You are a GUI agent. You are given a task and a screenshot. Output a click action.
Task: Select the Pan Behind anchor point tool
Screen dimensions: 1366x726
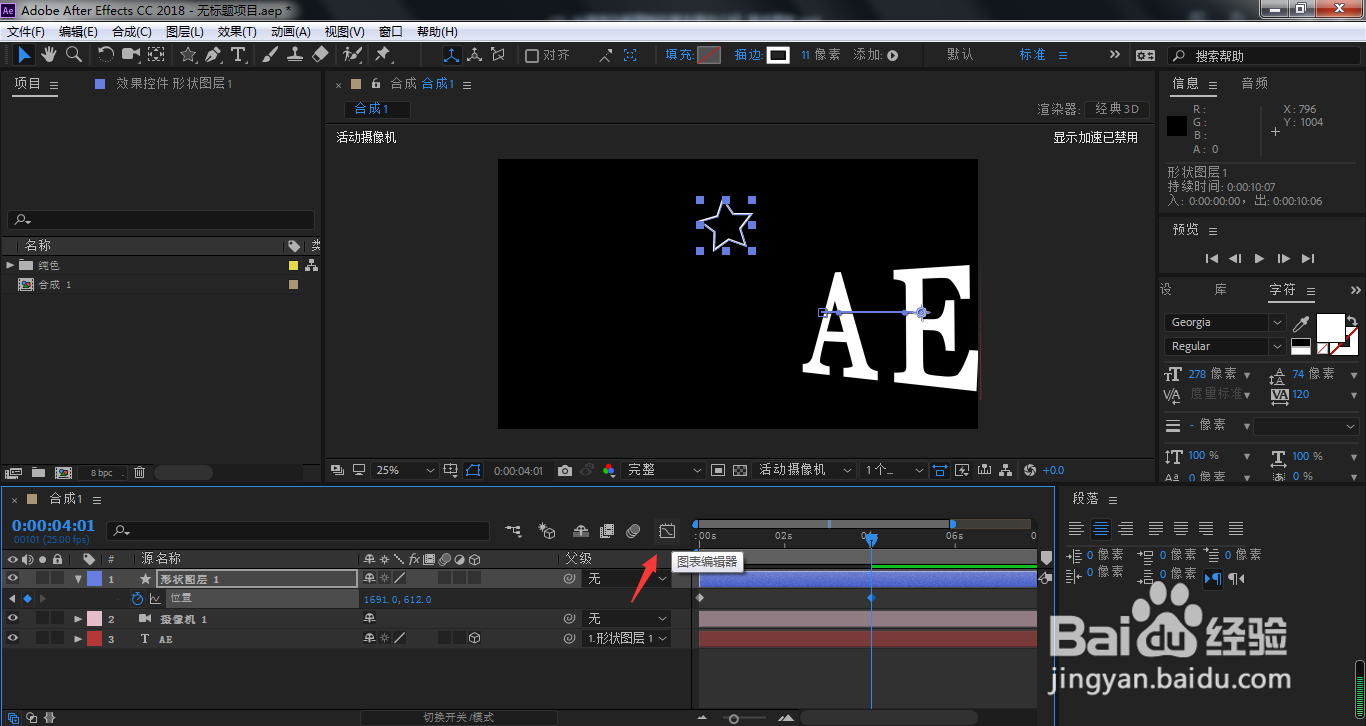tap(157, 54)
